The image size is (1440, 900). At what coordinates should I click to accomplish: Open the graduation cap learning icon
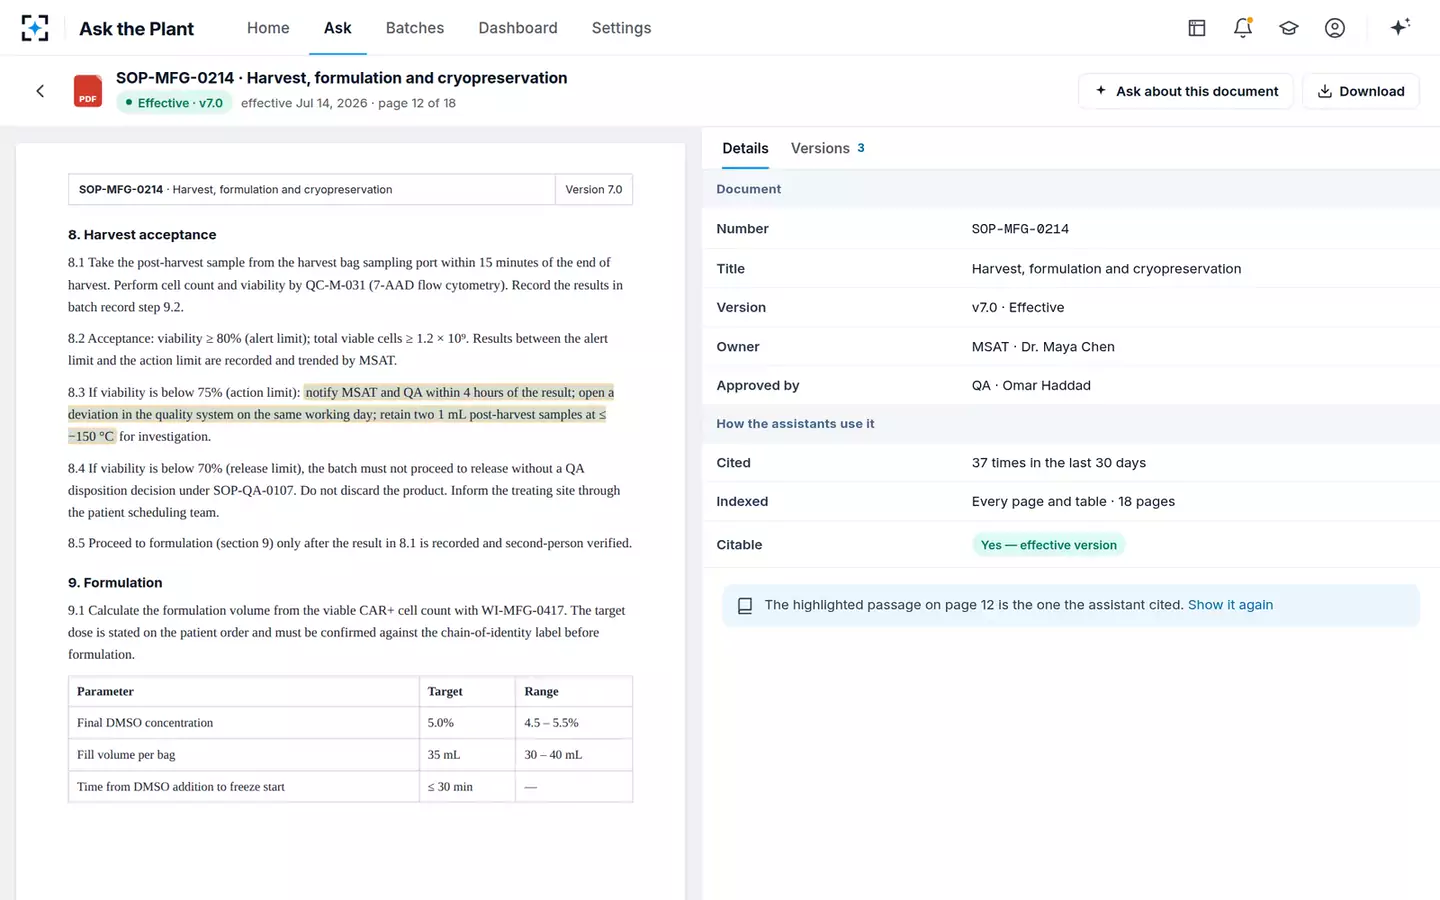(1289, 28)
